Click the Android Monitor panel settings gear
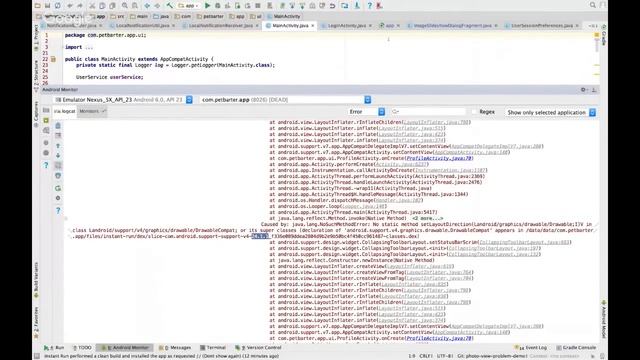 pyautogui.click(x=583, y=89)
